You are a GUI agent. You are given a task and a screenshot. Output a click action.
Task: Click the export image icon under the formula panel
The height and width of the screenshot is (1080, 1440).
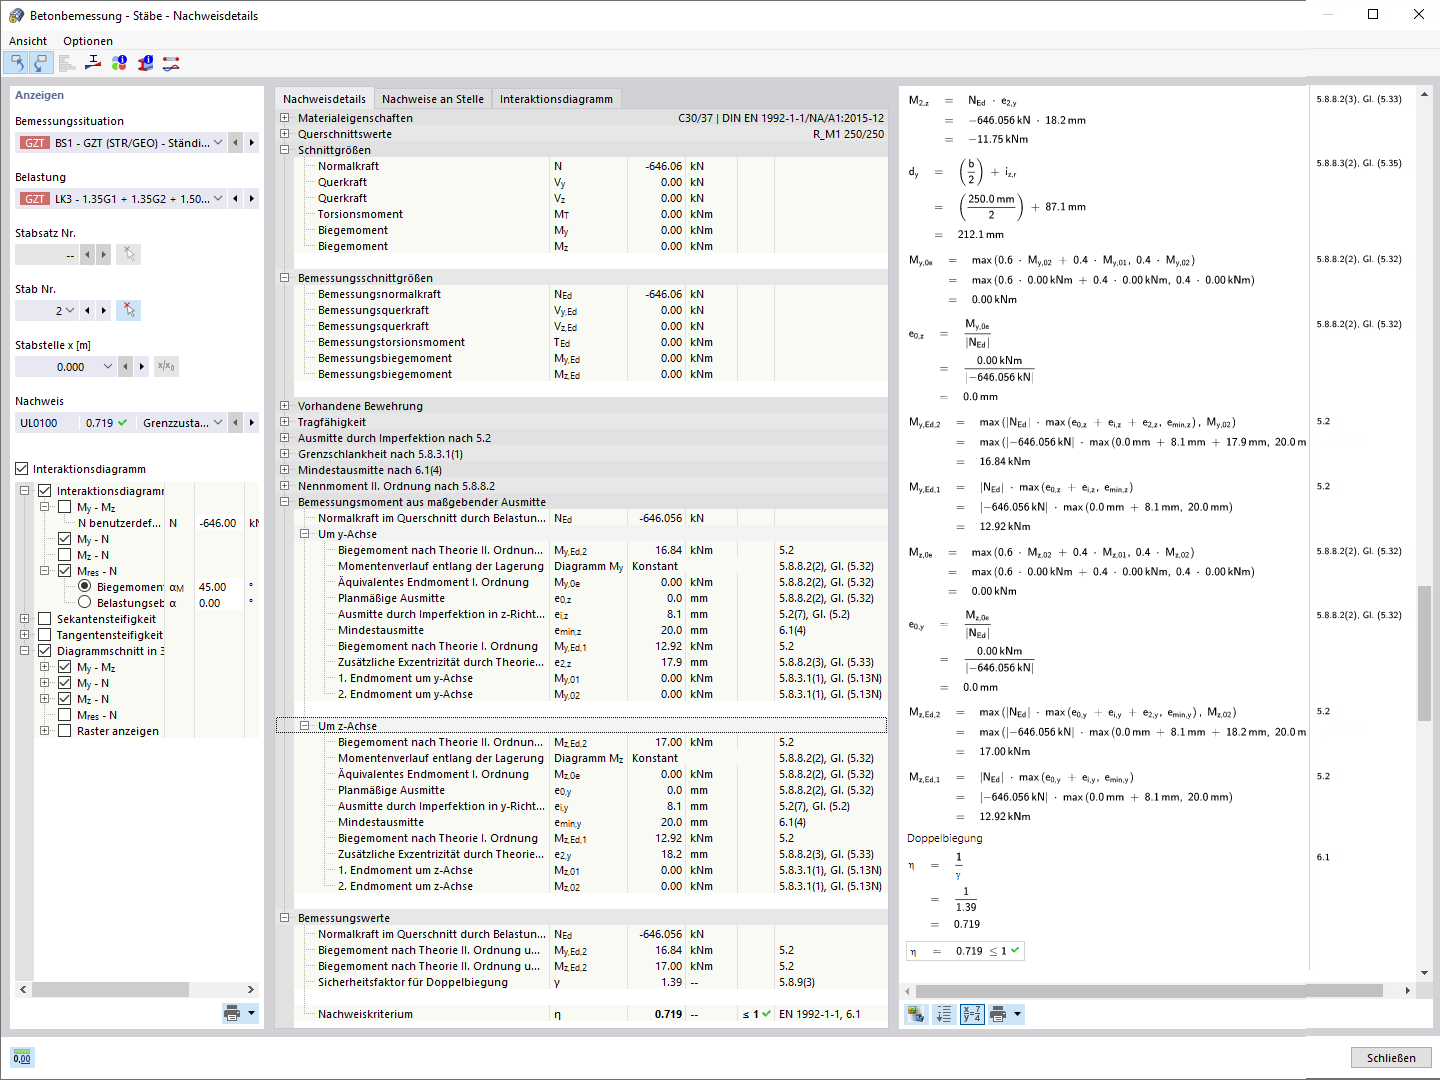(915, 1014)
